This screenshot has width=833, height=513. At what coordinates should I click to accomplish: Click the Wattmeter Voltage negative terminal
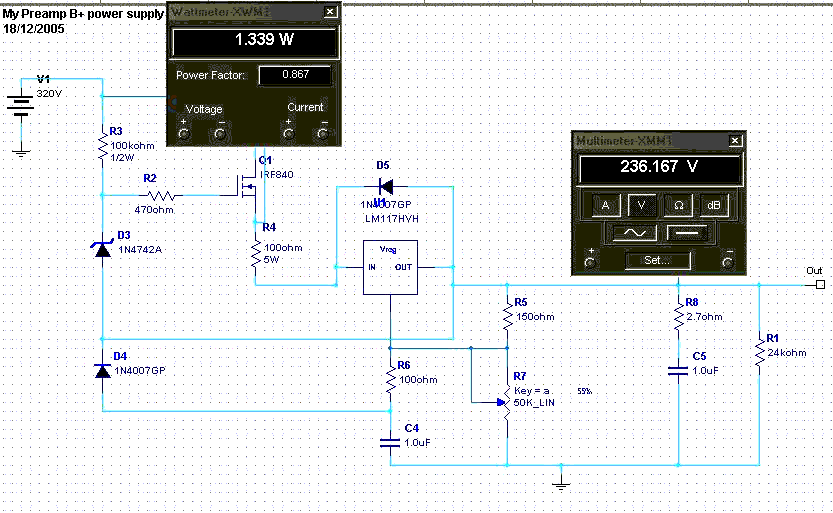pyautogui.click(x=220, y=133)
